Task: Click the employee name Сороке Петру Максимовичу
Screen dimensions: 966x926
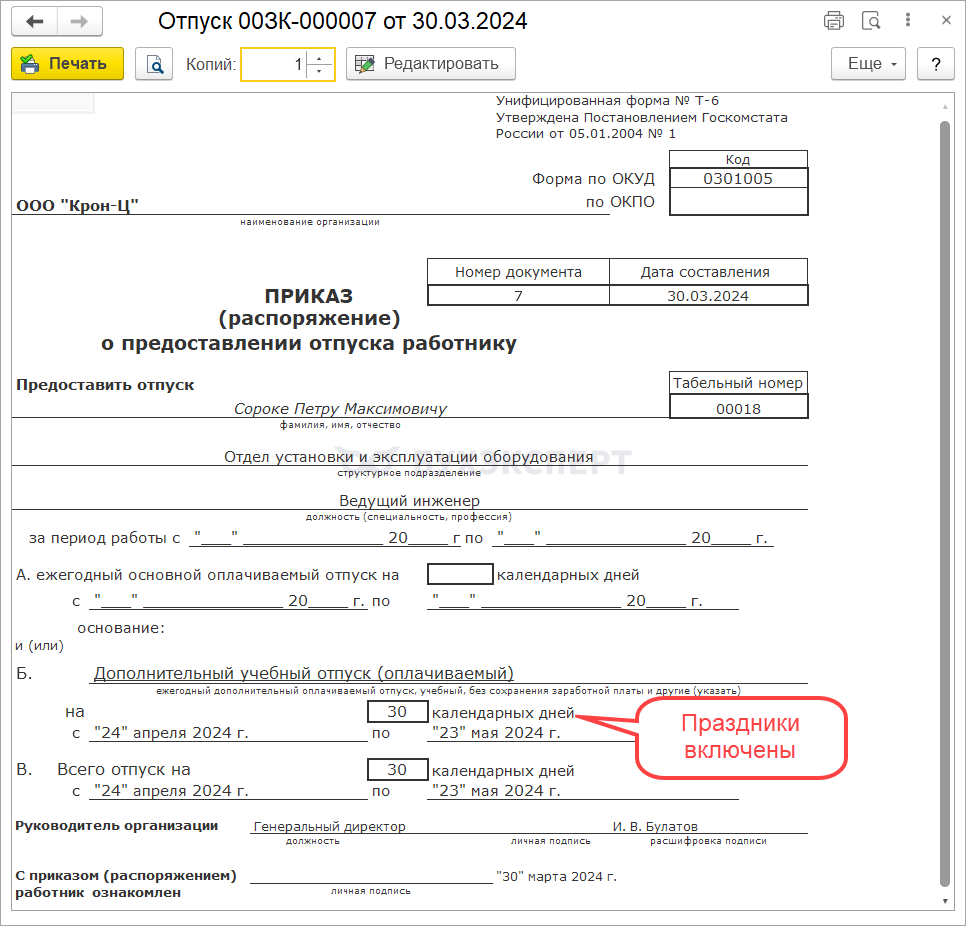Action: (x=340, y=409)
